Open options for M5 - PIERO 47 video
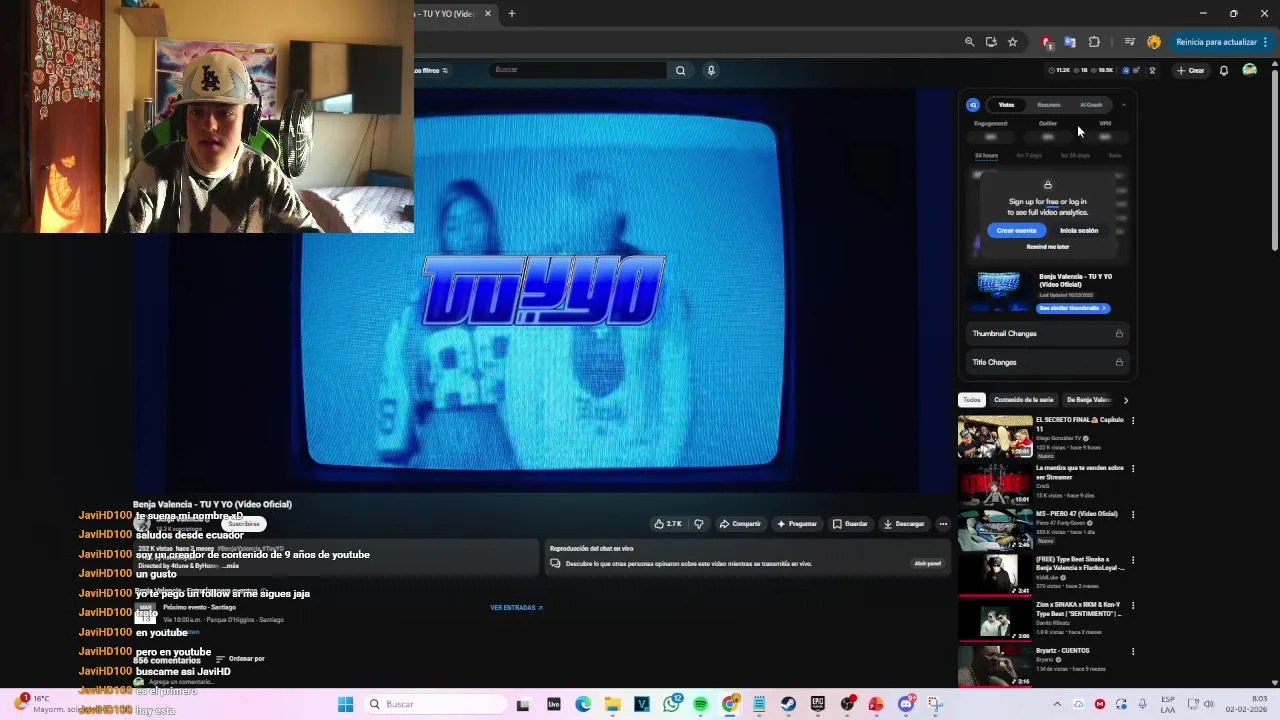Screen dimensions: 1280x720 click(1133, 515)
